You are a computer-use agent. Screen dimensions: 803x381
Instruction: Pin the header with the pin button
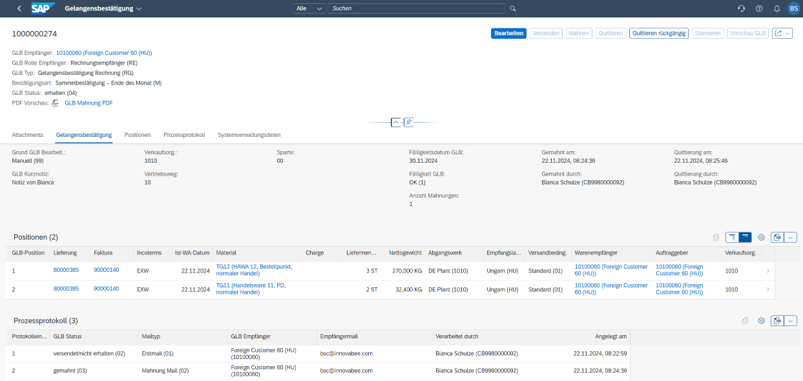coord(408,122)
